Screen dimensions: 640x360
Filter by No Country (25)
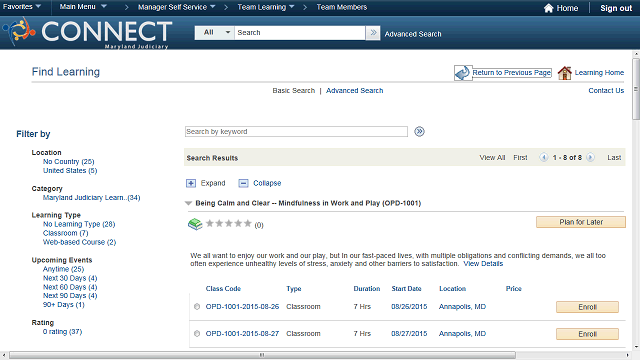[69, 162]
